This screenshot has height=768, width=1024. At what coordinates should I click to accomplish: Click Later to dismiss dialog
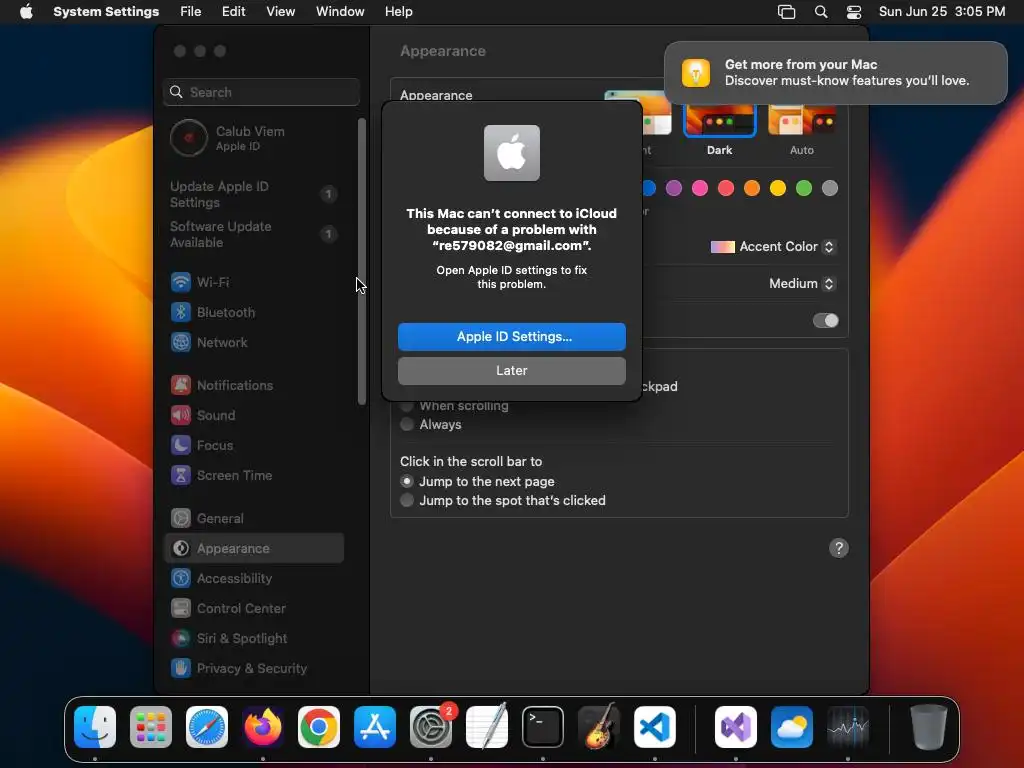point(512,371)
